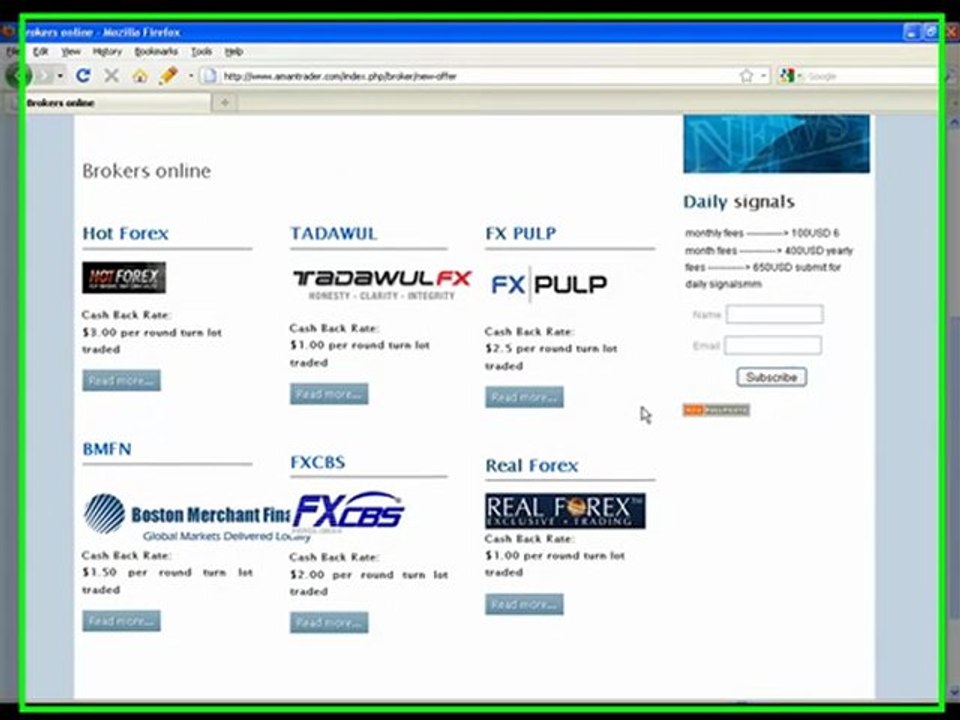Click Read more under FX PULP
960x720 pixels.
(x=524, y=397)
